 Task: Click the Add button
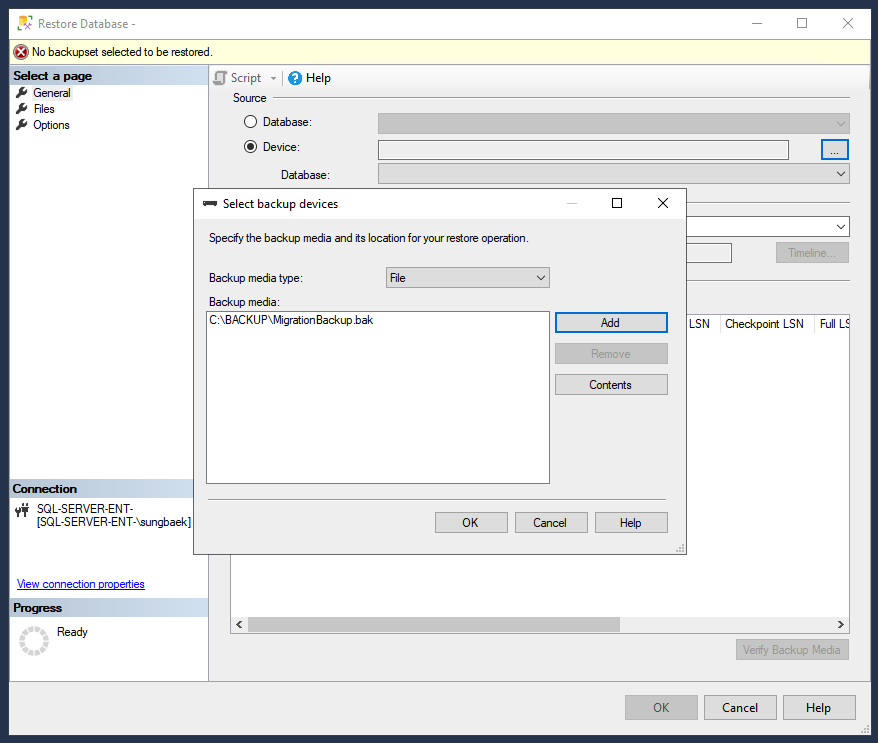tap(610, 322)
